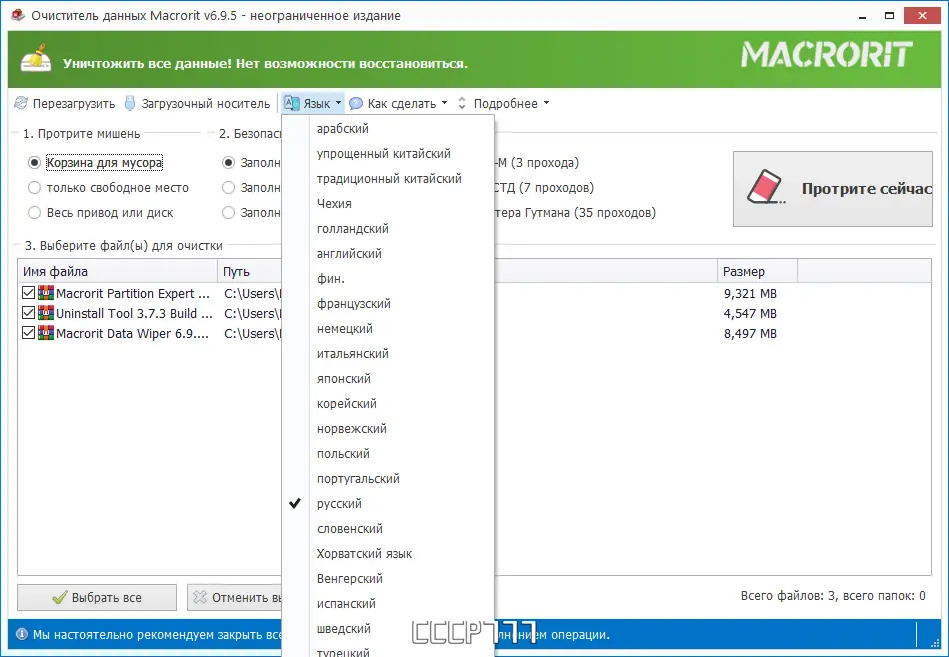Select the checked русский language entry
Screen dimensions: 949x657
(388, 503)
